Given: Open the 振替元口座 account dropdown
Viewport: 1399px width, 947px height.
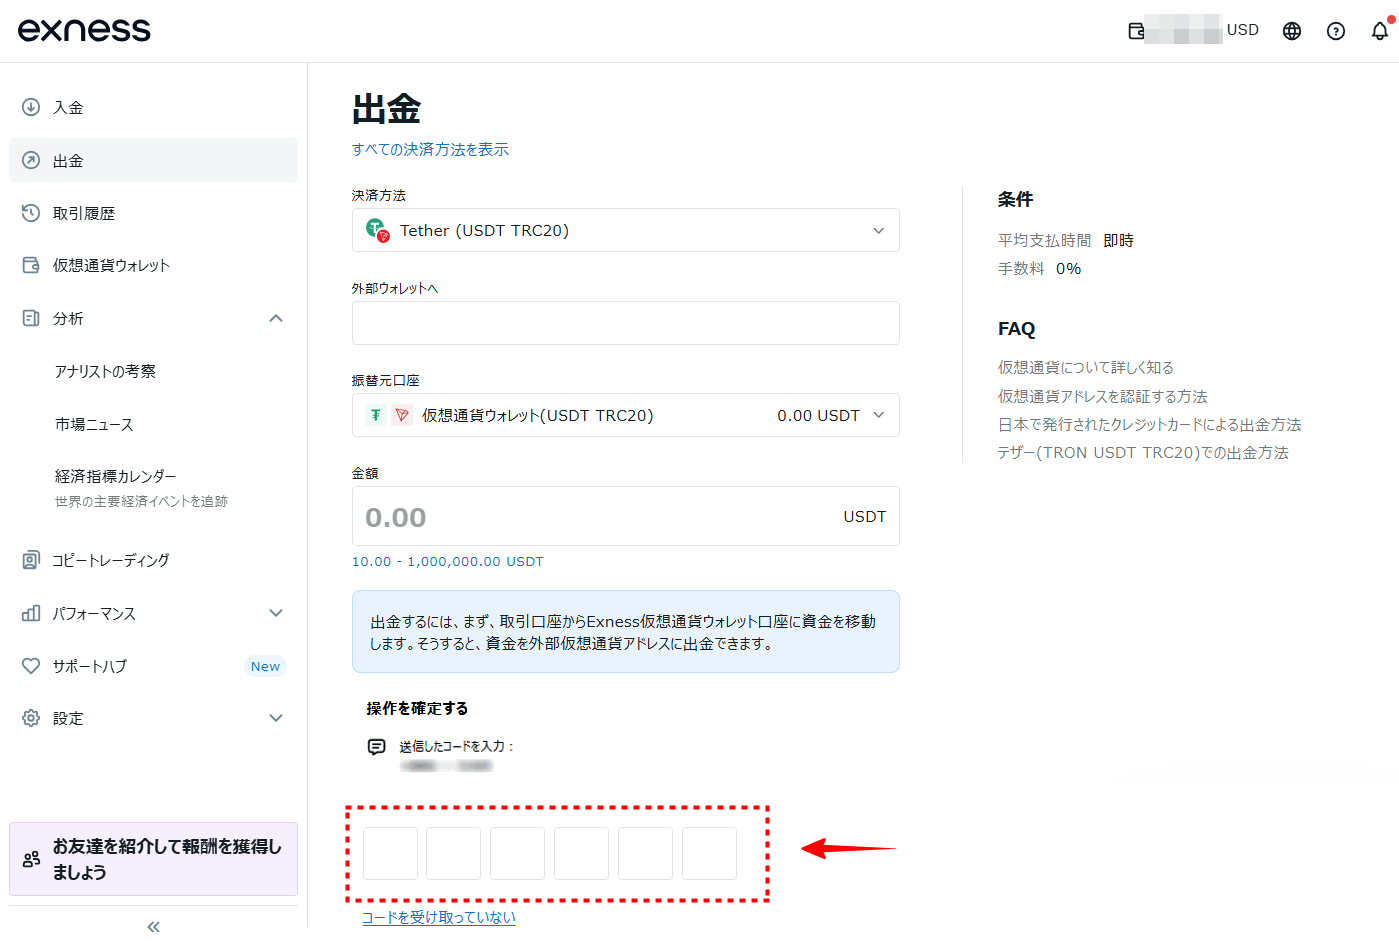Looking at the screenshot, I should 625,415.
